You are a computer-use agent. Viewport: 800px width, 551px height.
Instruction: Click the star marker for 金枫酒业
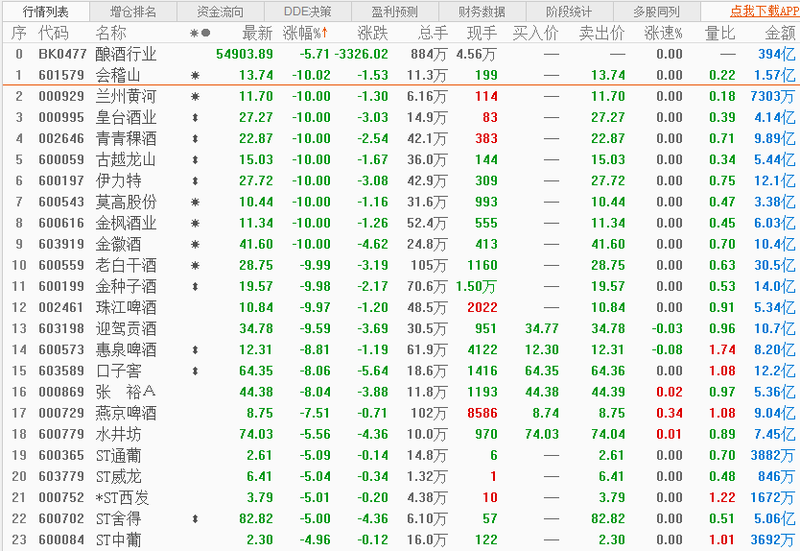[195, 223]
